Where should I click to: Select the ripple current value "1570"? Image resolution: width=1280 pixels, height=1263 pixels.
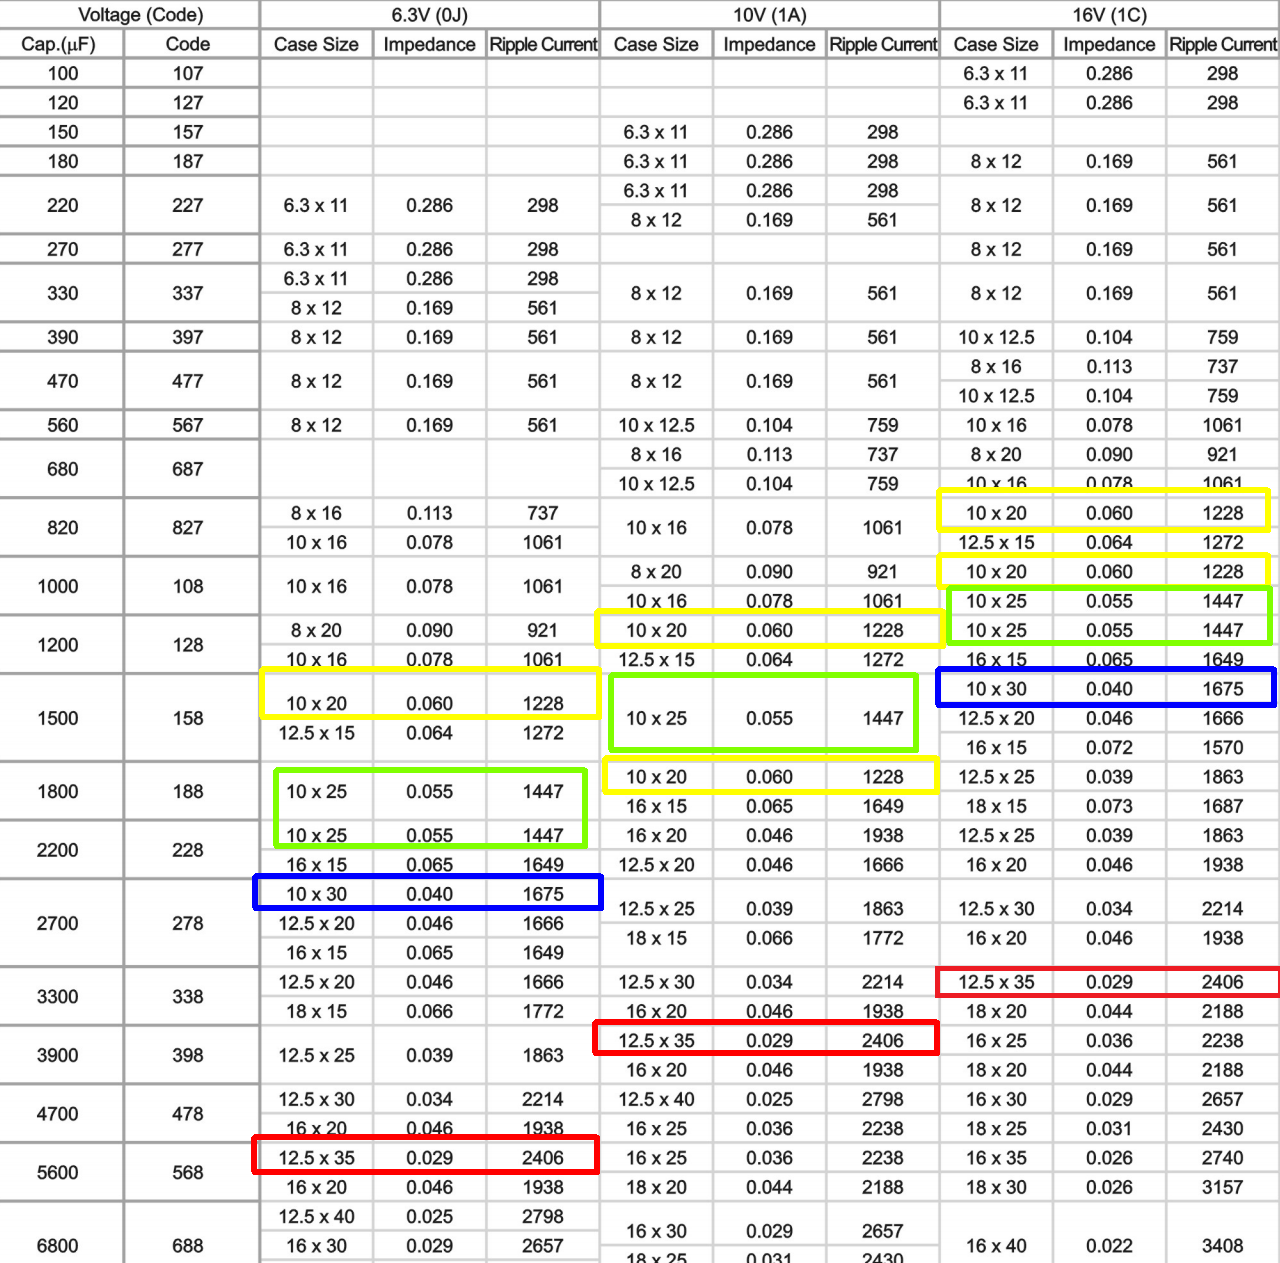1223,747
